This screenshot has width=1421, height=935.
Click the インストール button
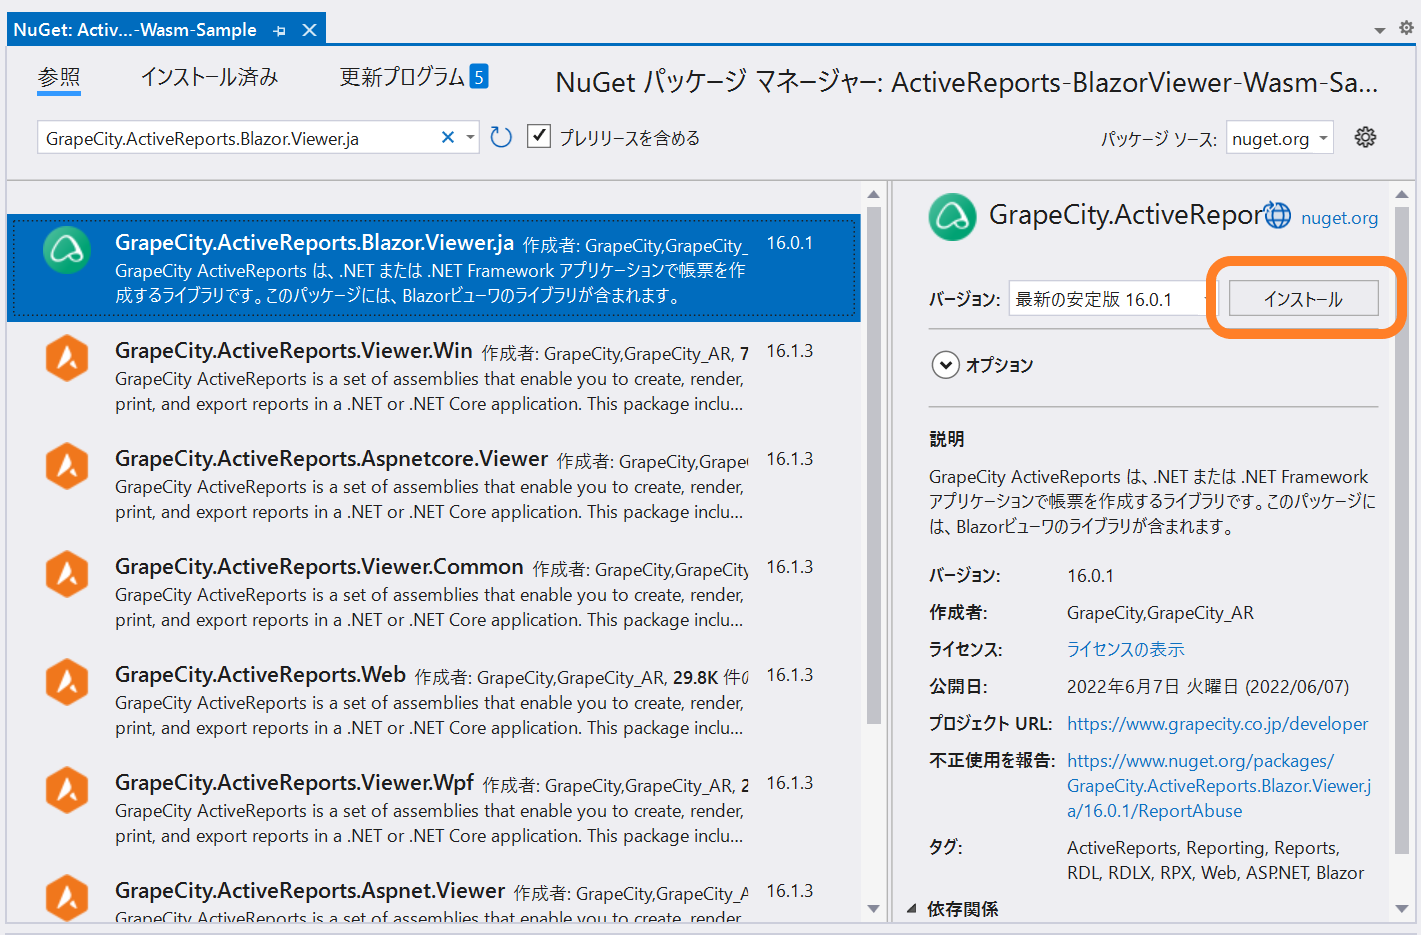pos(1303,299)
